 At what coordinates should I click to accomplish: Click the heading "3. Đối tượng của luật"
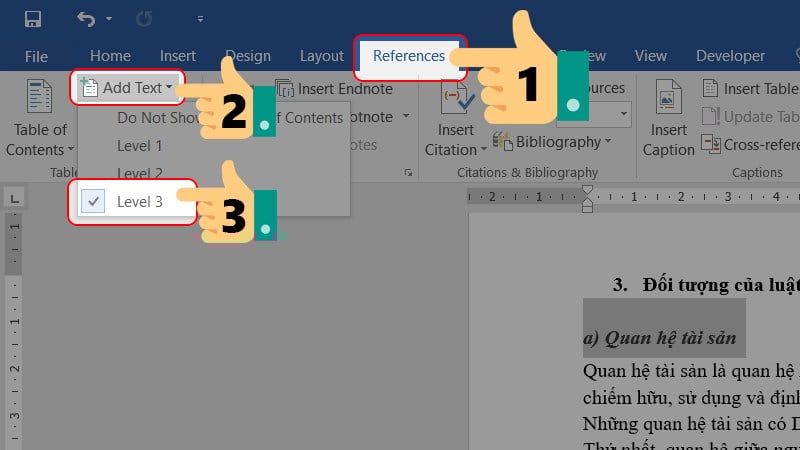pos(706,285)
